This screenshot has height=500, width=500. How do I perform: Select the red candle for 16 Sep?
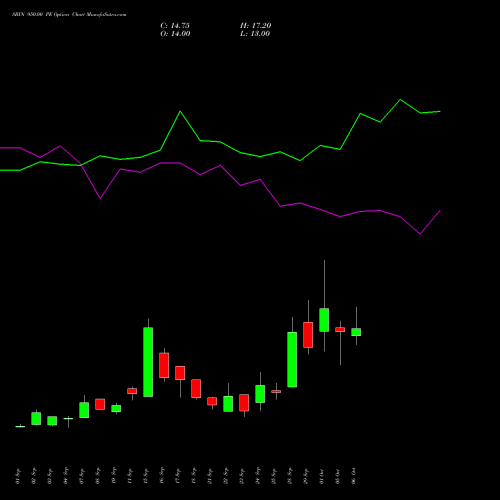pyautogui.click(x=164, y=365)
